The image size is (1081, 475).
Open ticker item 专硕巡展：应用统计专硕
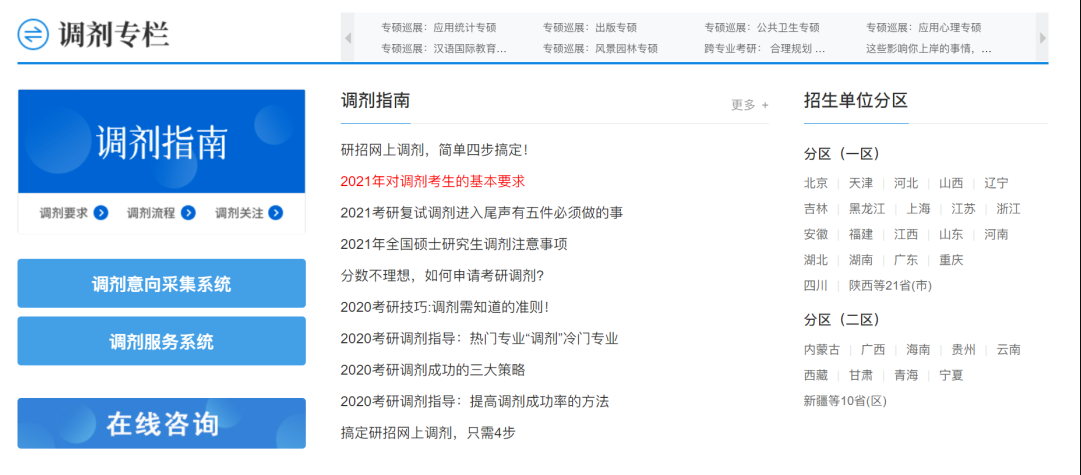[x=438, y=28]
